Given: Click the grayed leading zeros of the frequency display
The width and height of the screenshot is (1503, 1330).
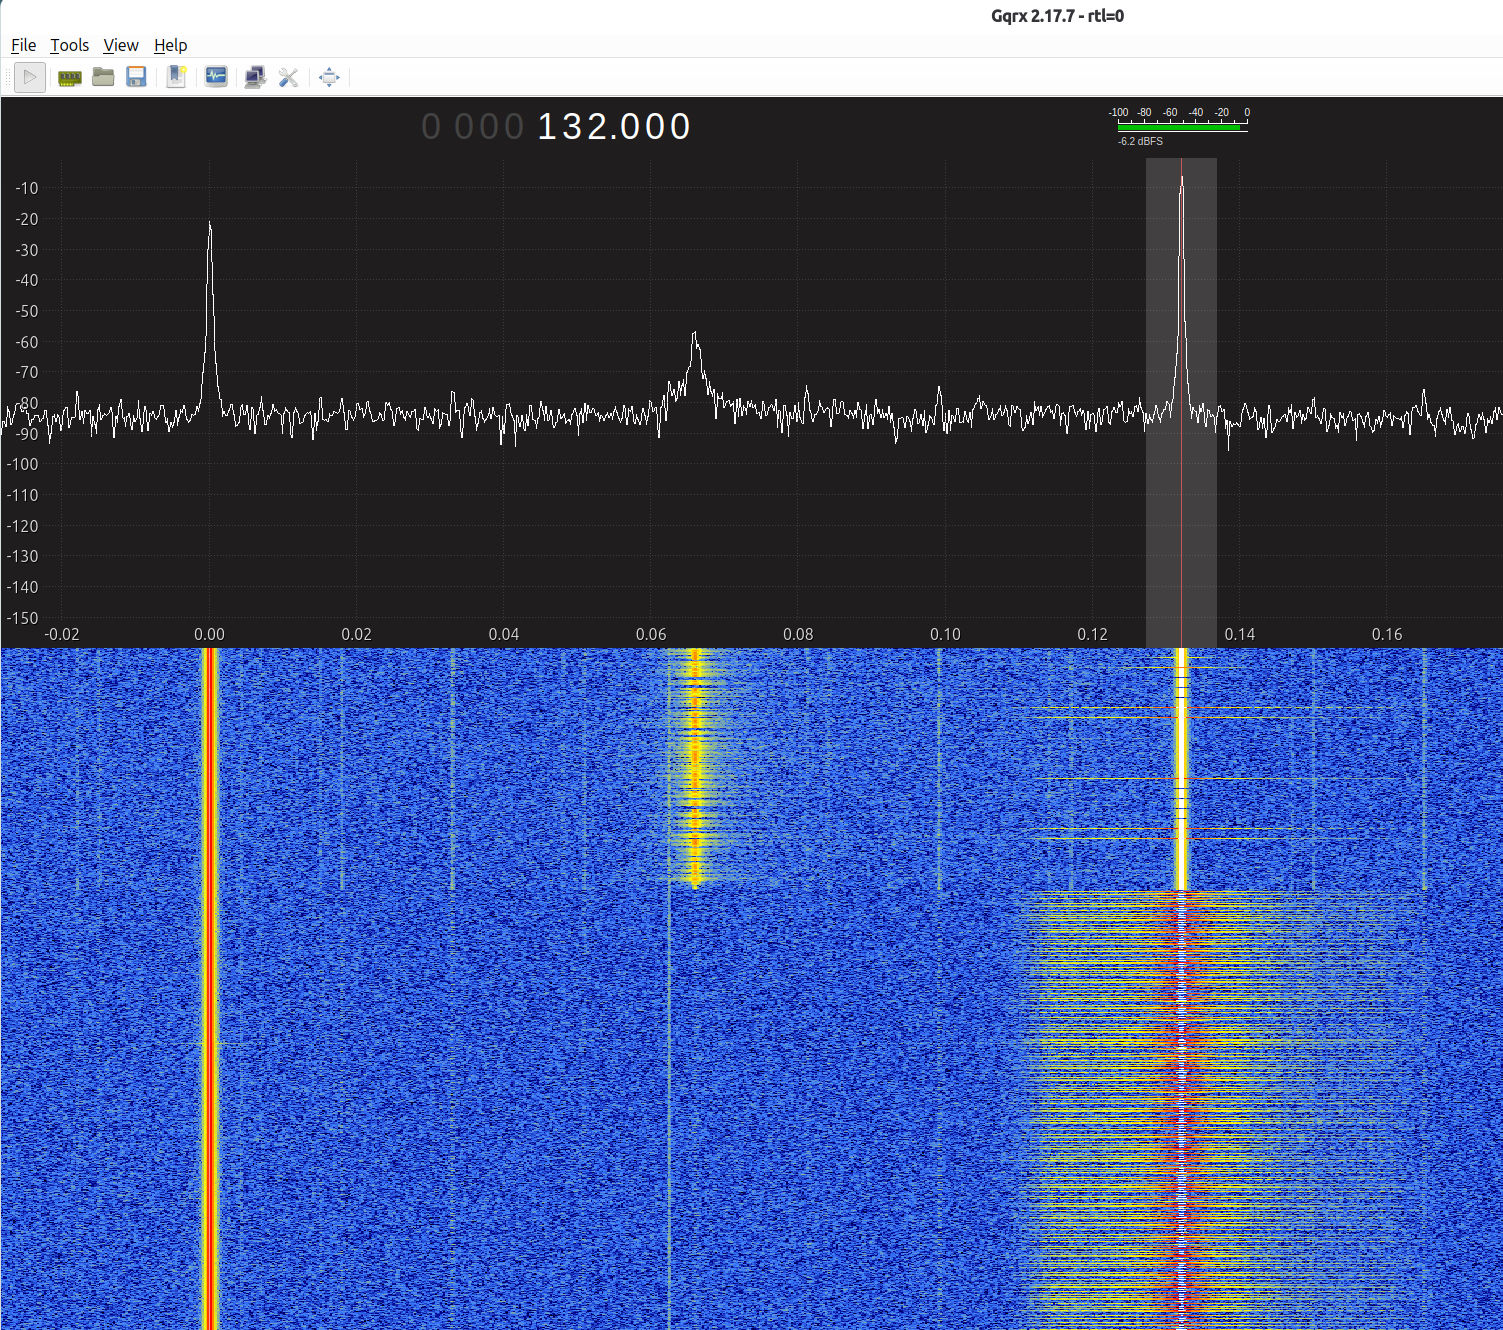Looking at the screenshot, I should (x=473, y=127).
